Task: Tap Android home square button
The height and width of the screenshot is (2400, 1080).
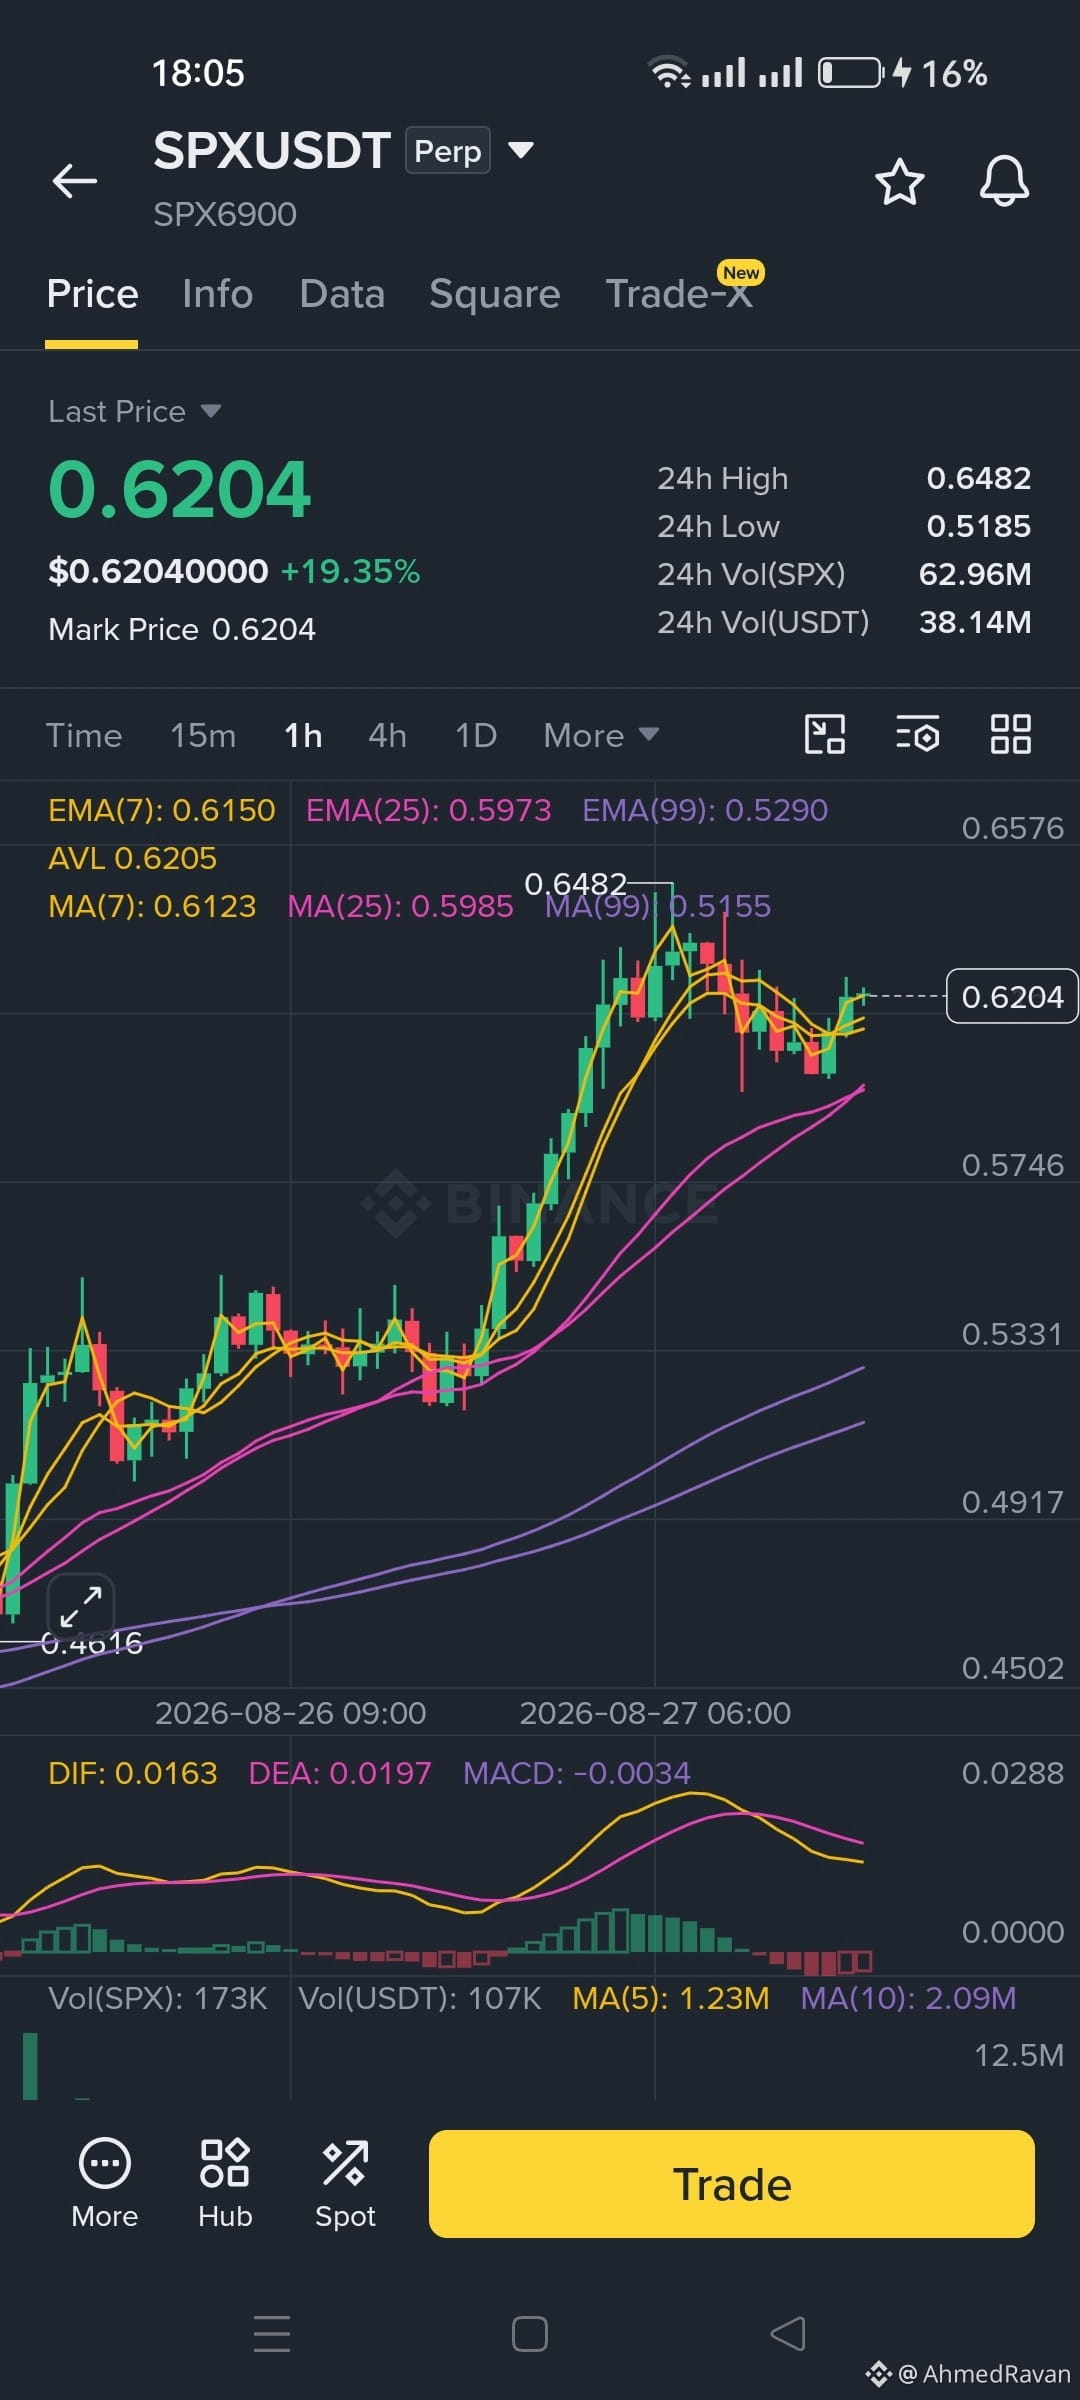Action: pyautogui.click(x=529, y=2334)
